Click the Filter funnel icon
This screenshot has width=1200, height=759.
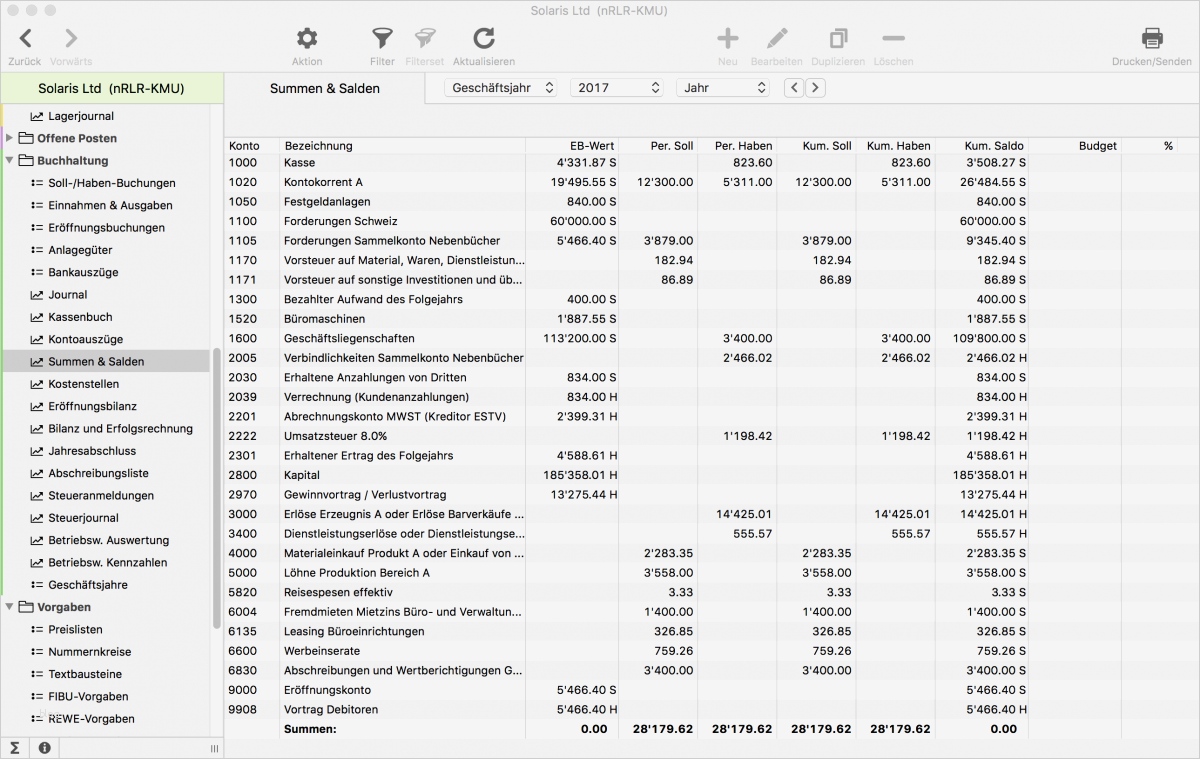point(382,39)
